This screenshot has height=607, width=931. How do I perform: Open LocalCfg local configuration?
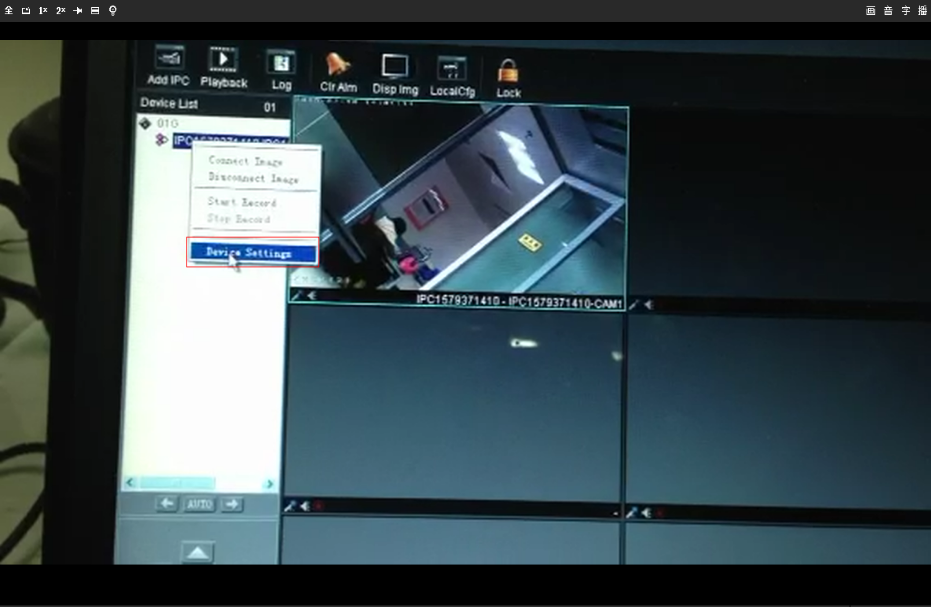452,72
